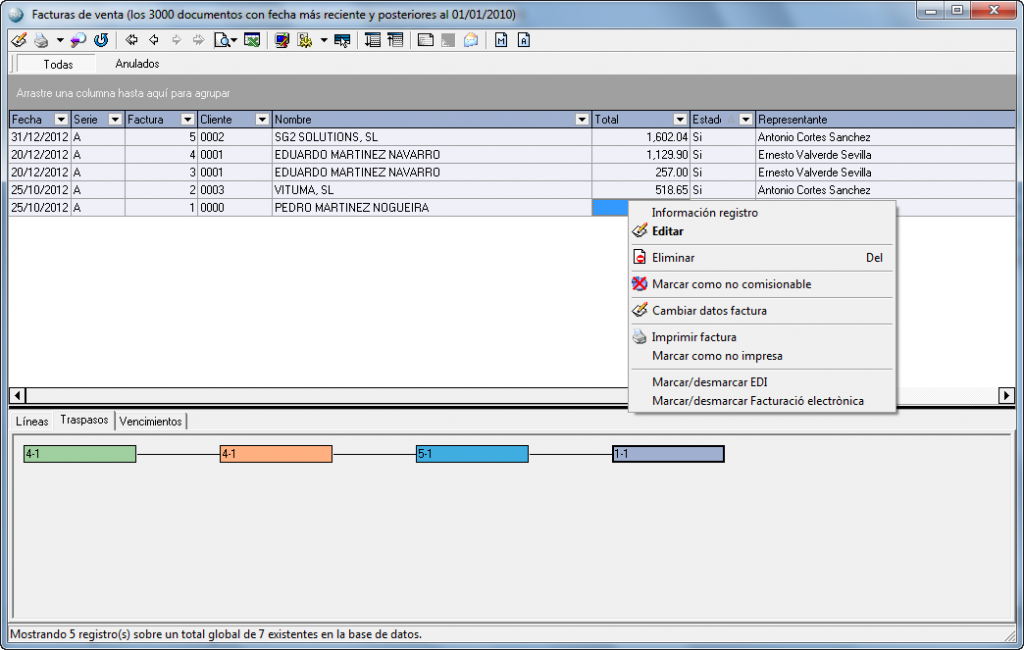Open the Vencimientos tab

click(x=150, y=421)
